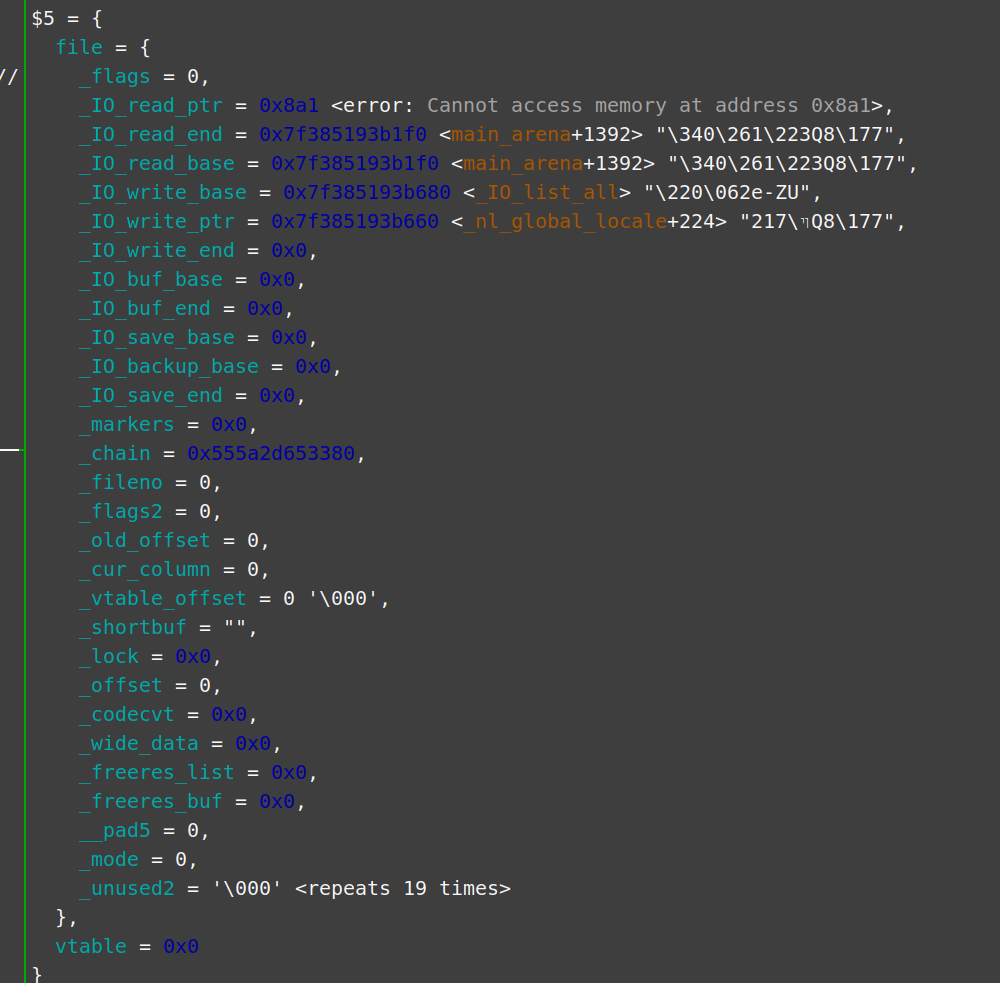The width and height of the screenshot is (1000, 983).
Task: Click the _IO_buf_end field name
Action: pos(145,309)
